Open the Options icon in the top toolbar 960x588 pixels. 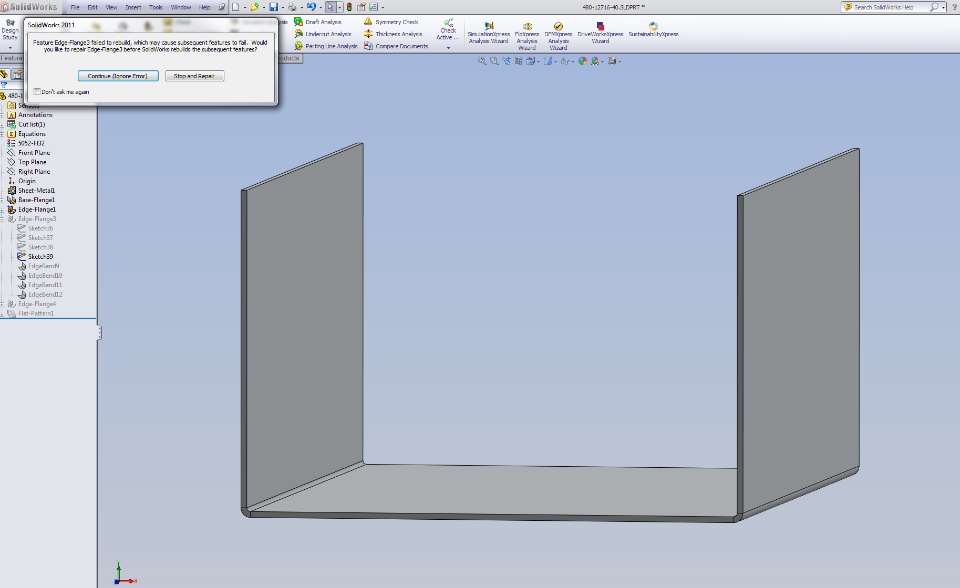(373, 7)
